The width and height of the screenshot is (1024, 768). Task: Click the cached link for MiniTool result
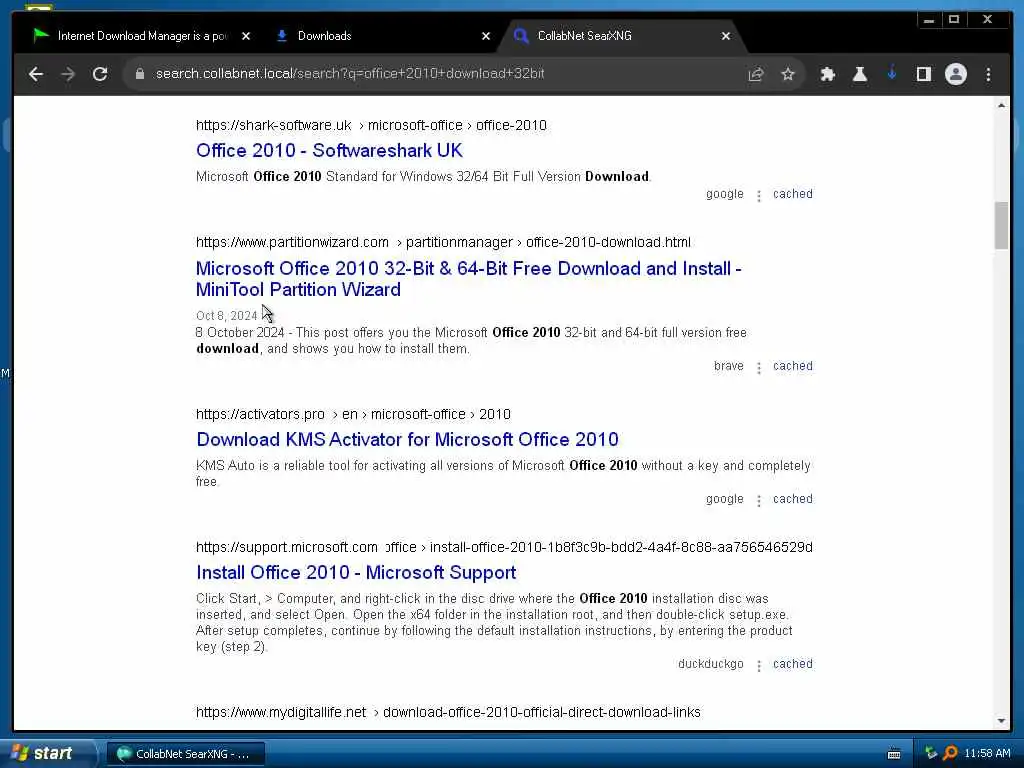click(x=793, y=366)
